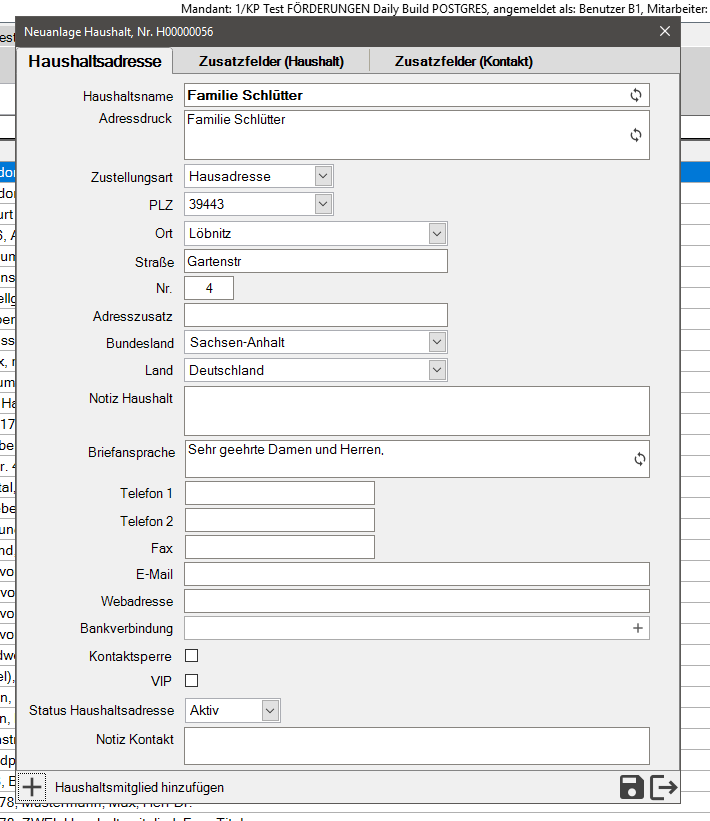This screenshot has width=710, height=821.
Task: Click the plus icon for Haushaltsmitglied
Action: 32,787
